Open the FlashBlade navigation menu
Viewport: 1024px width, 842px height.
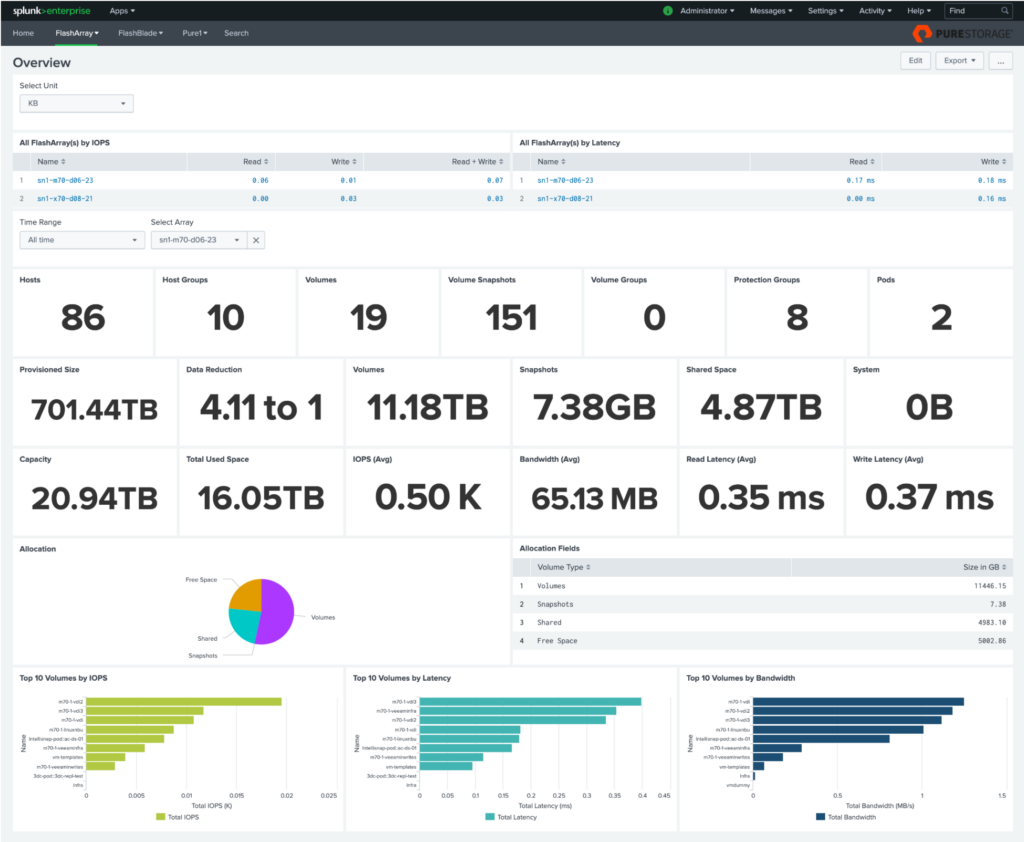(x=140, y=33)
